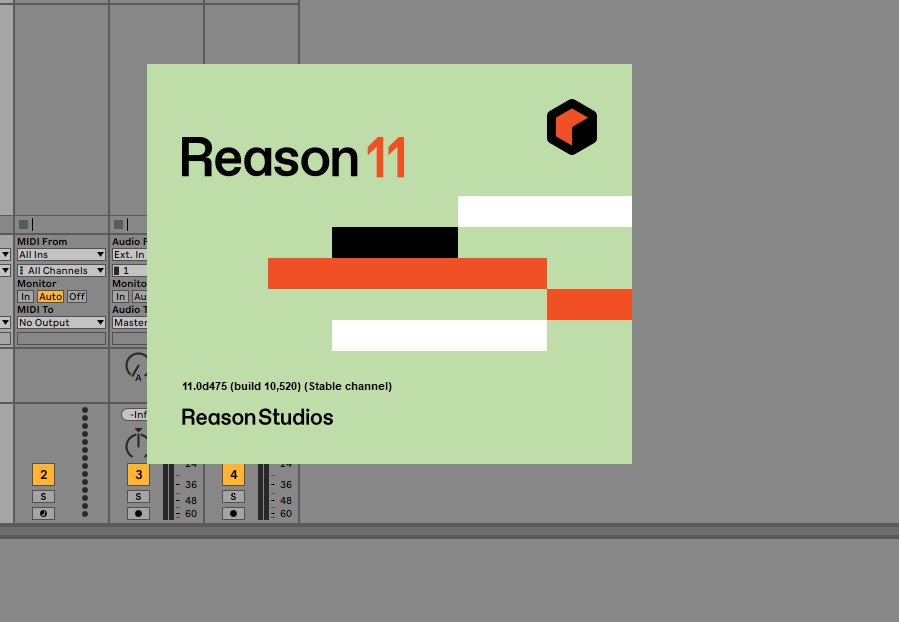Image resolution: width=899 pixels, height=622 pixels.
Task: Click the 11.0d475 build version text
Action: [x=287, y=386]
